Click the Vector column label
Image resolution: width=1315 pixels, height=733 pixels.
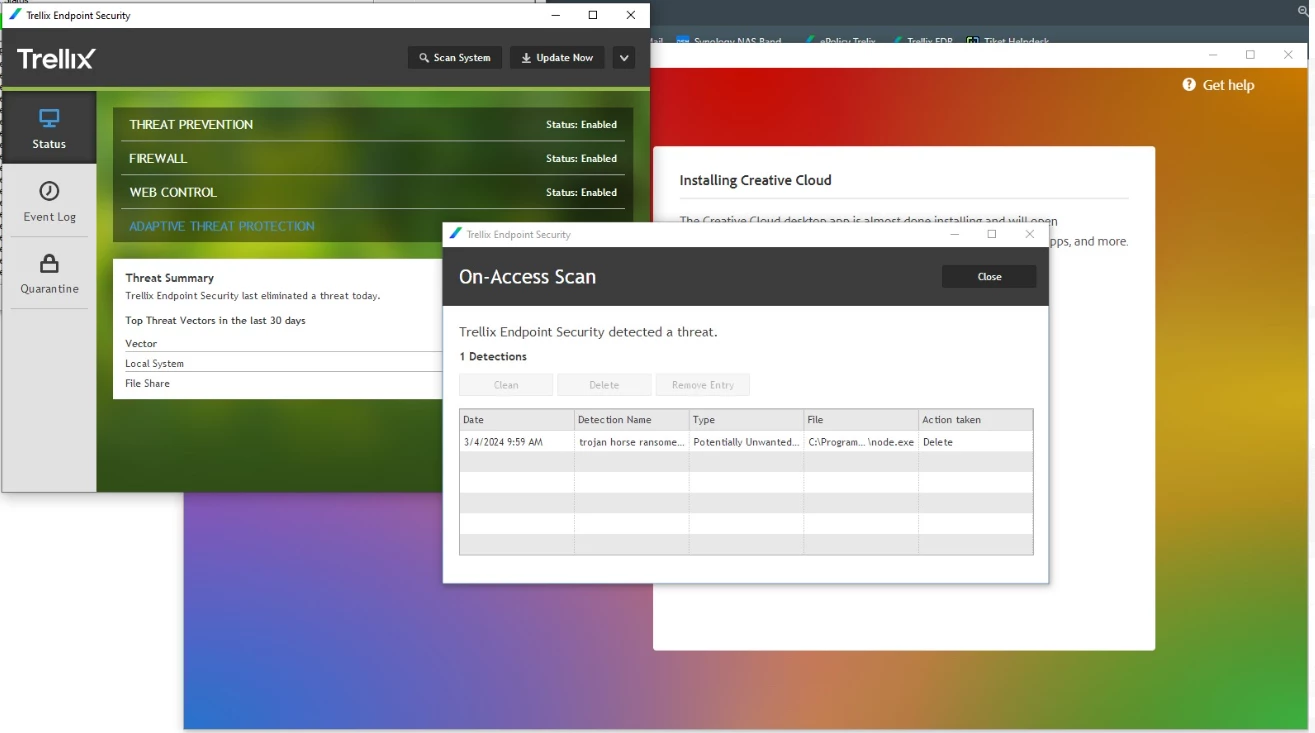point(141,344)
